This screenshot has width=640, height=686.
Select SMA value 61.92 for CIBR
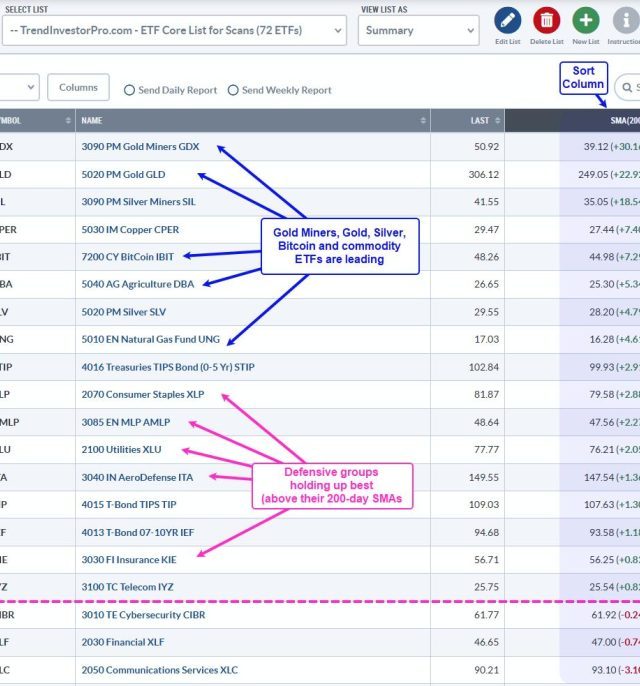(x=604, y=615)
